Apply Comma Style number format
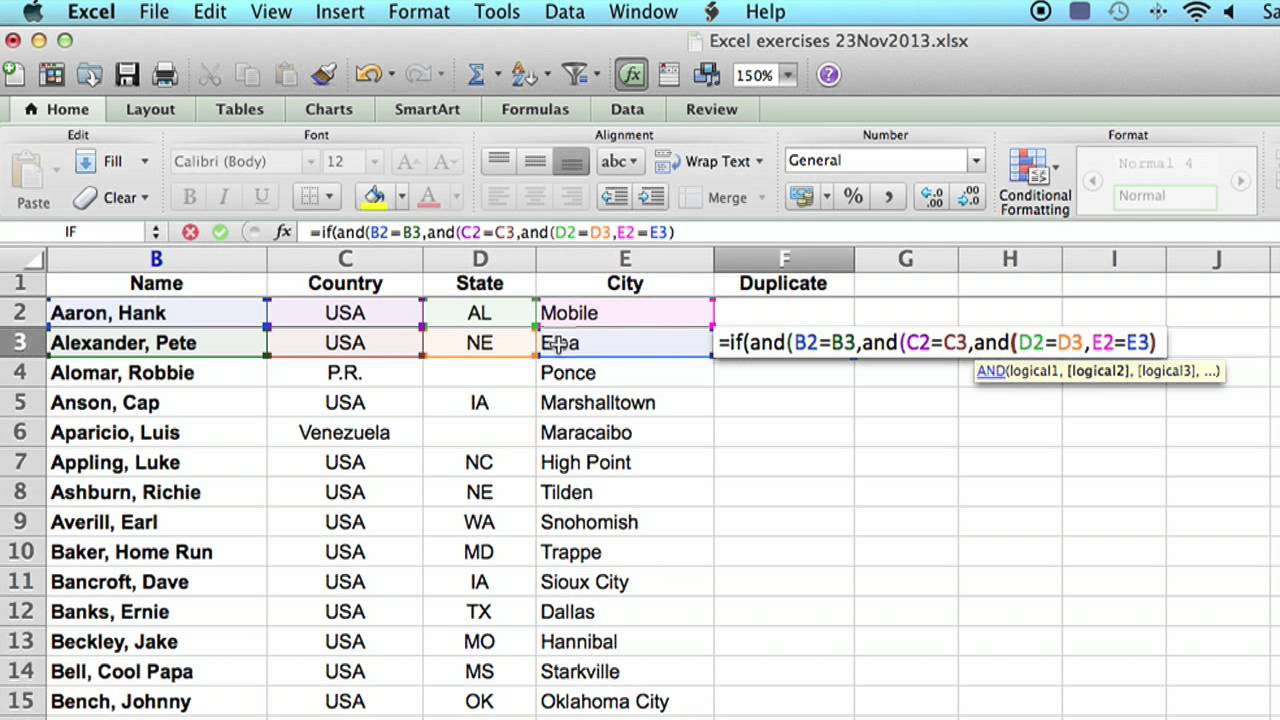This screenshot has width=1280, height=720. [x=888, y=197]
